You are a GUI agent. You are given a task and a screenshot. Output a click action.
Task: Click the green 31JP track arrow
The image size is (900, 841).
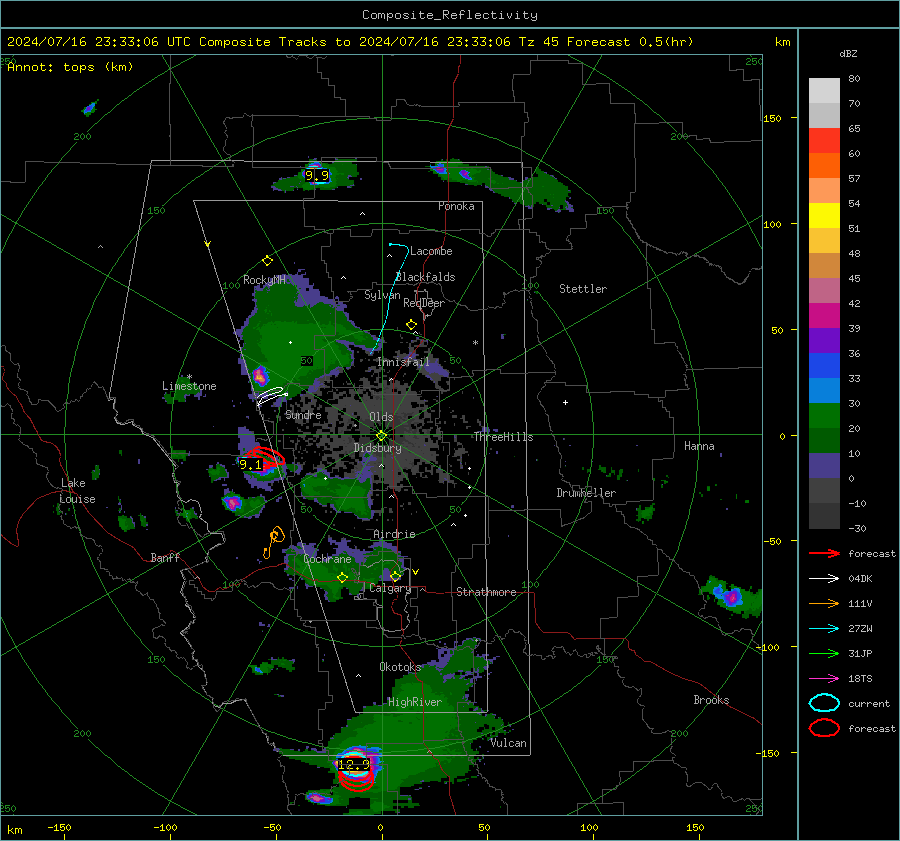(824, 653)
